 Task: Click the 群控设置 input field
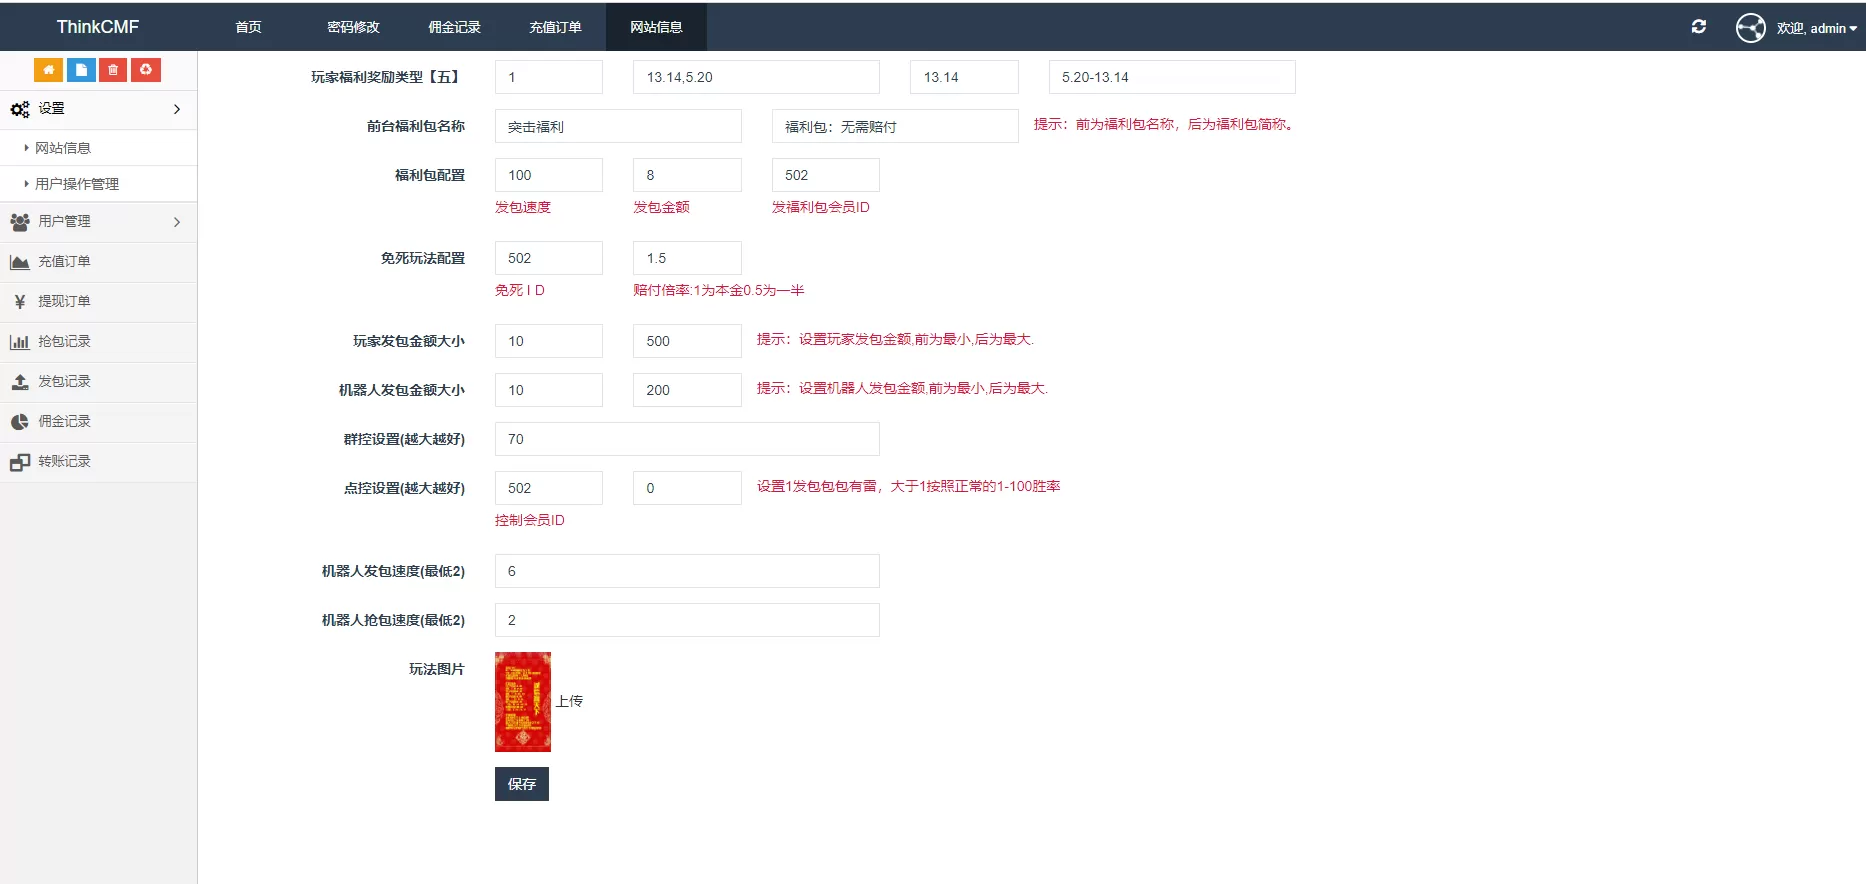(686, 439)
